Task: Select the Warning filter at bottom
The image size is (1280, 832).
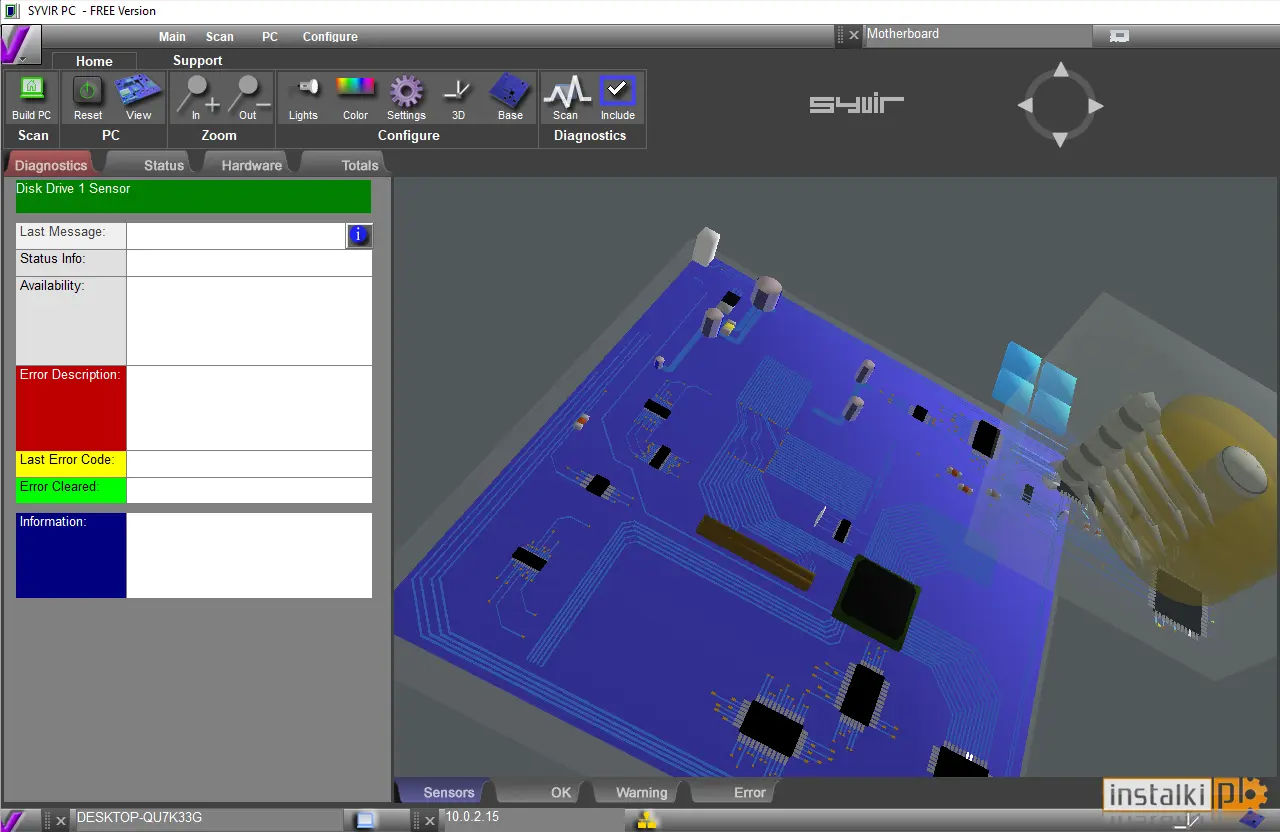Action: (641, 792)
